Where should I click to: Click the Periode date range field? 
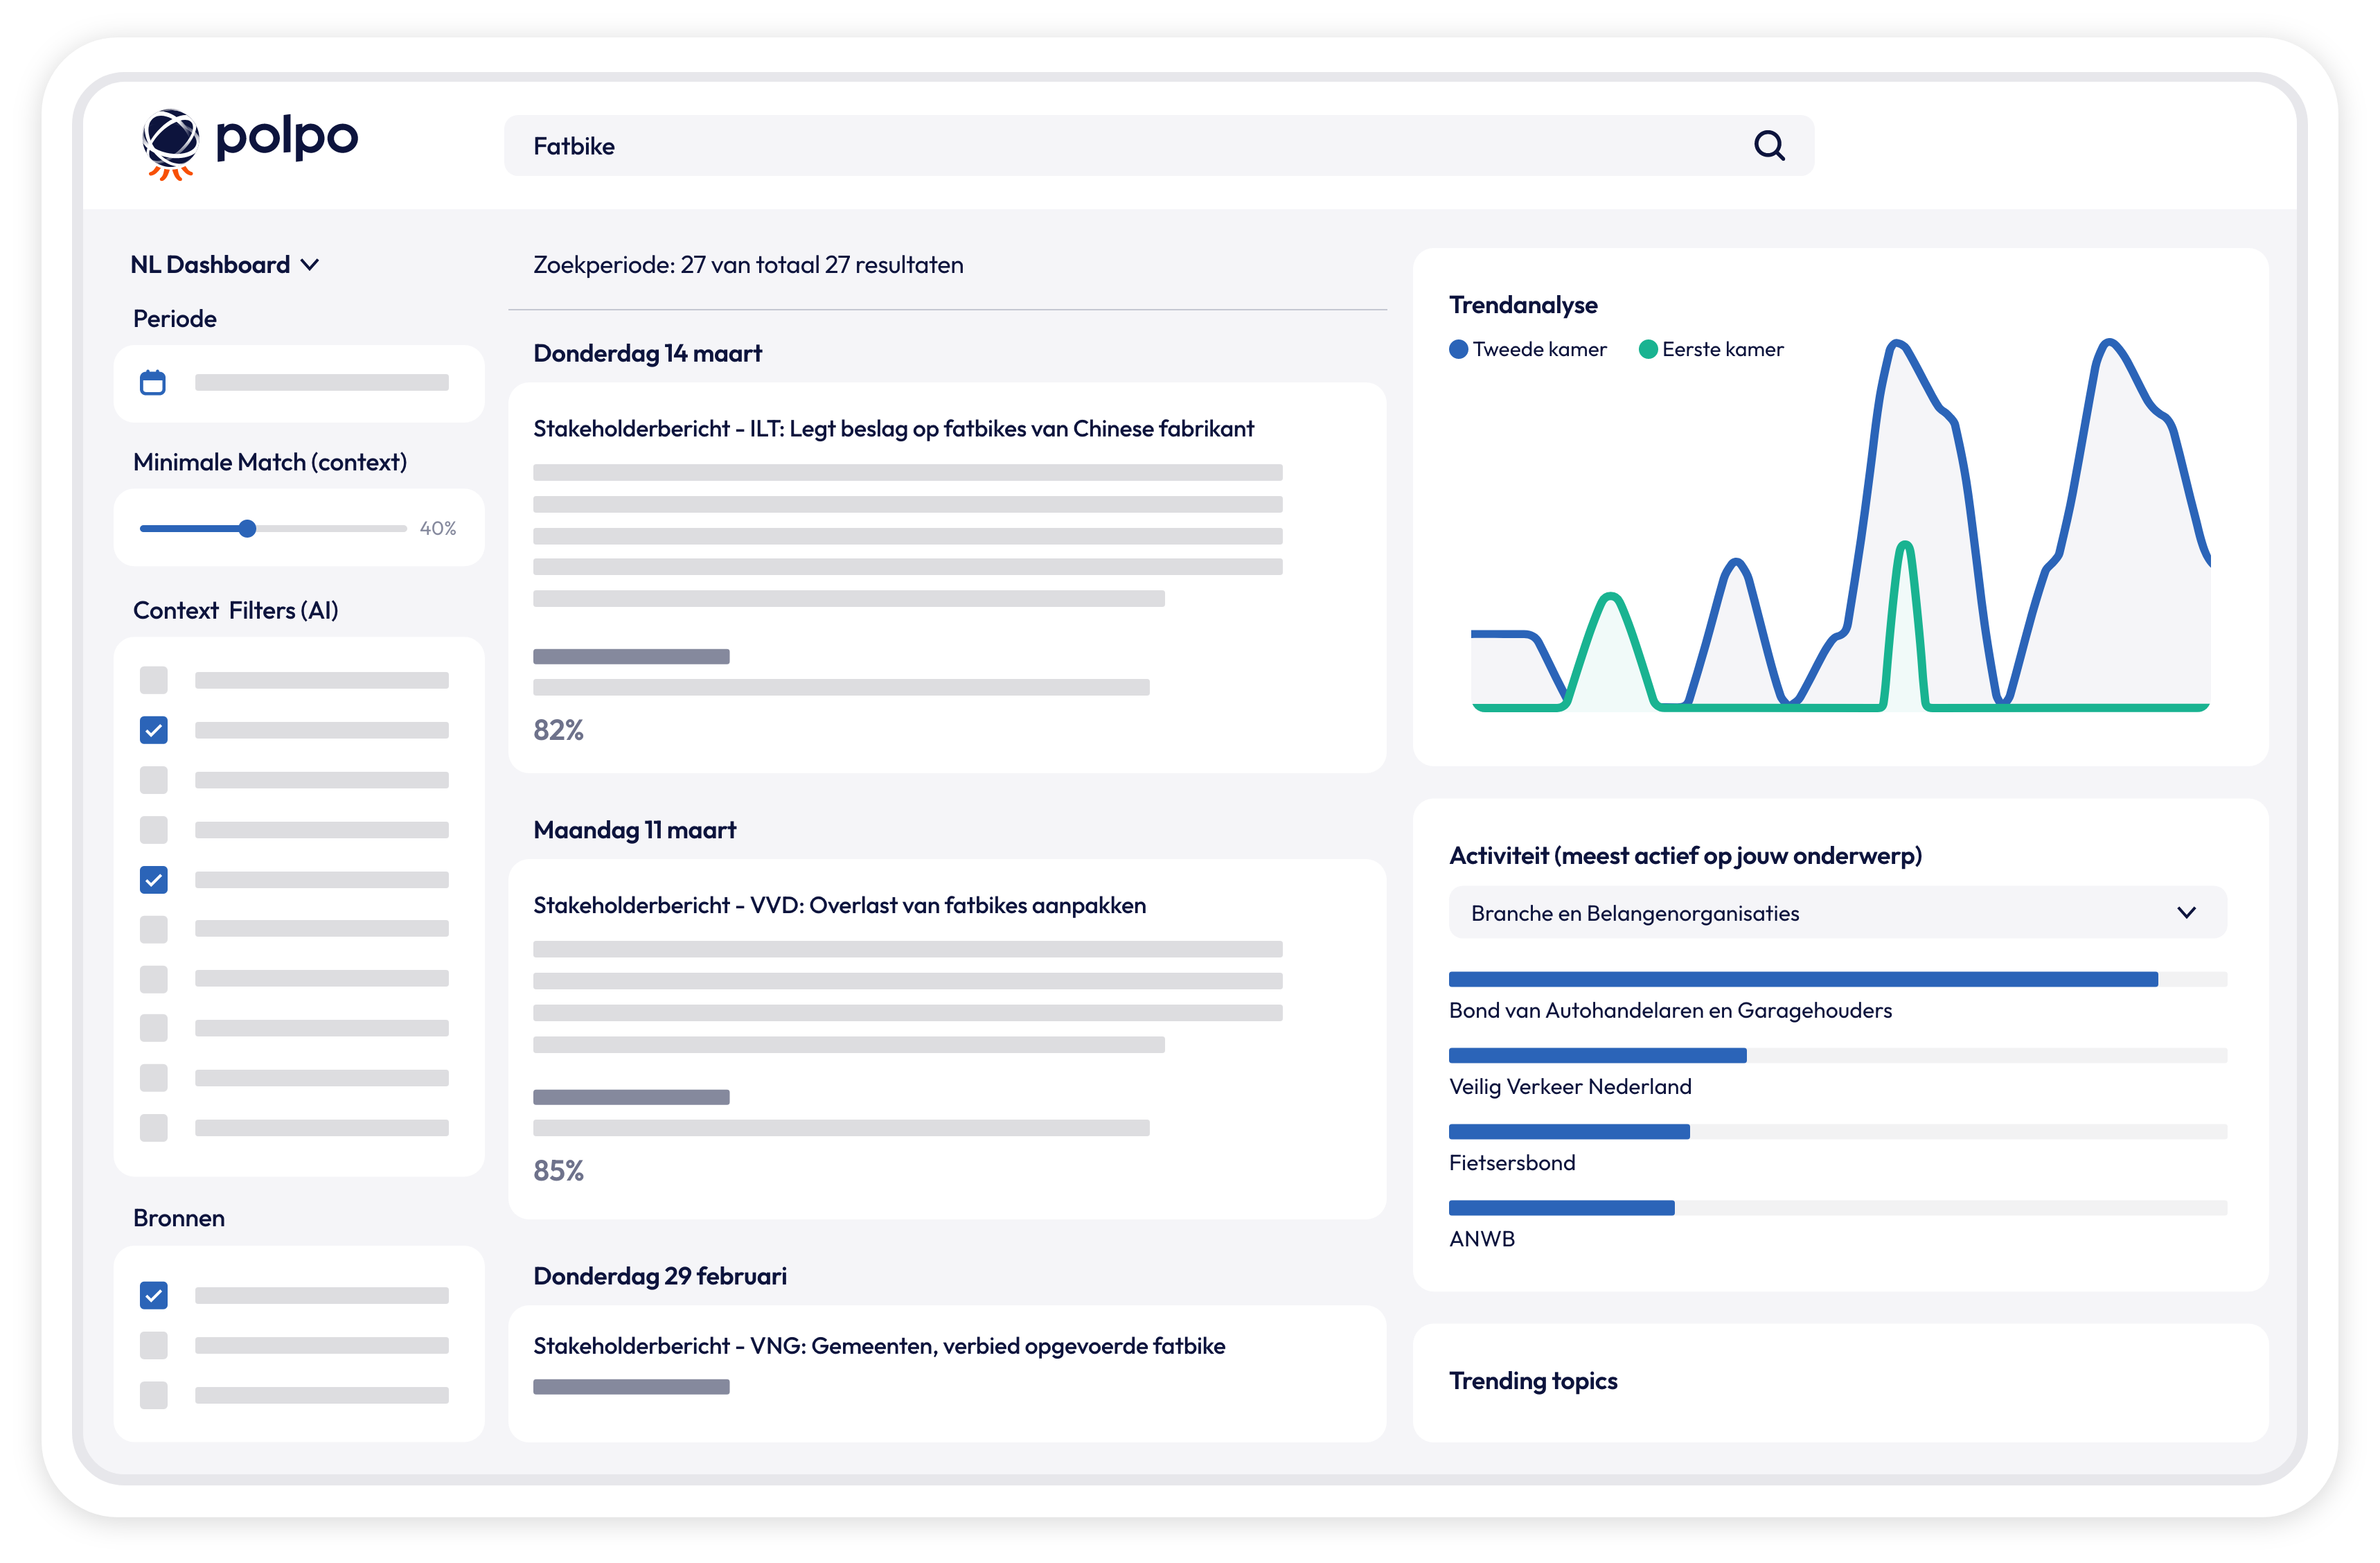click(x=321, y=382)
